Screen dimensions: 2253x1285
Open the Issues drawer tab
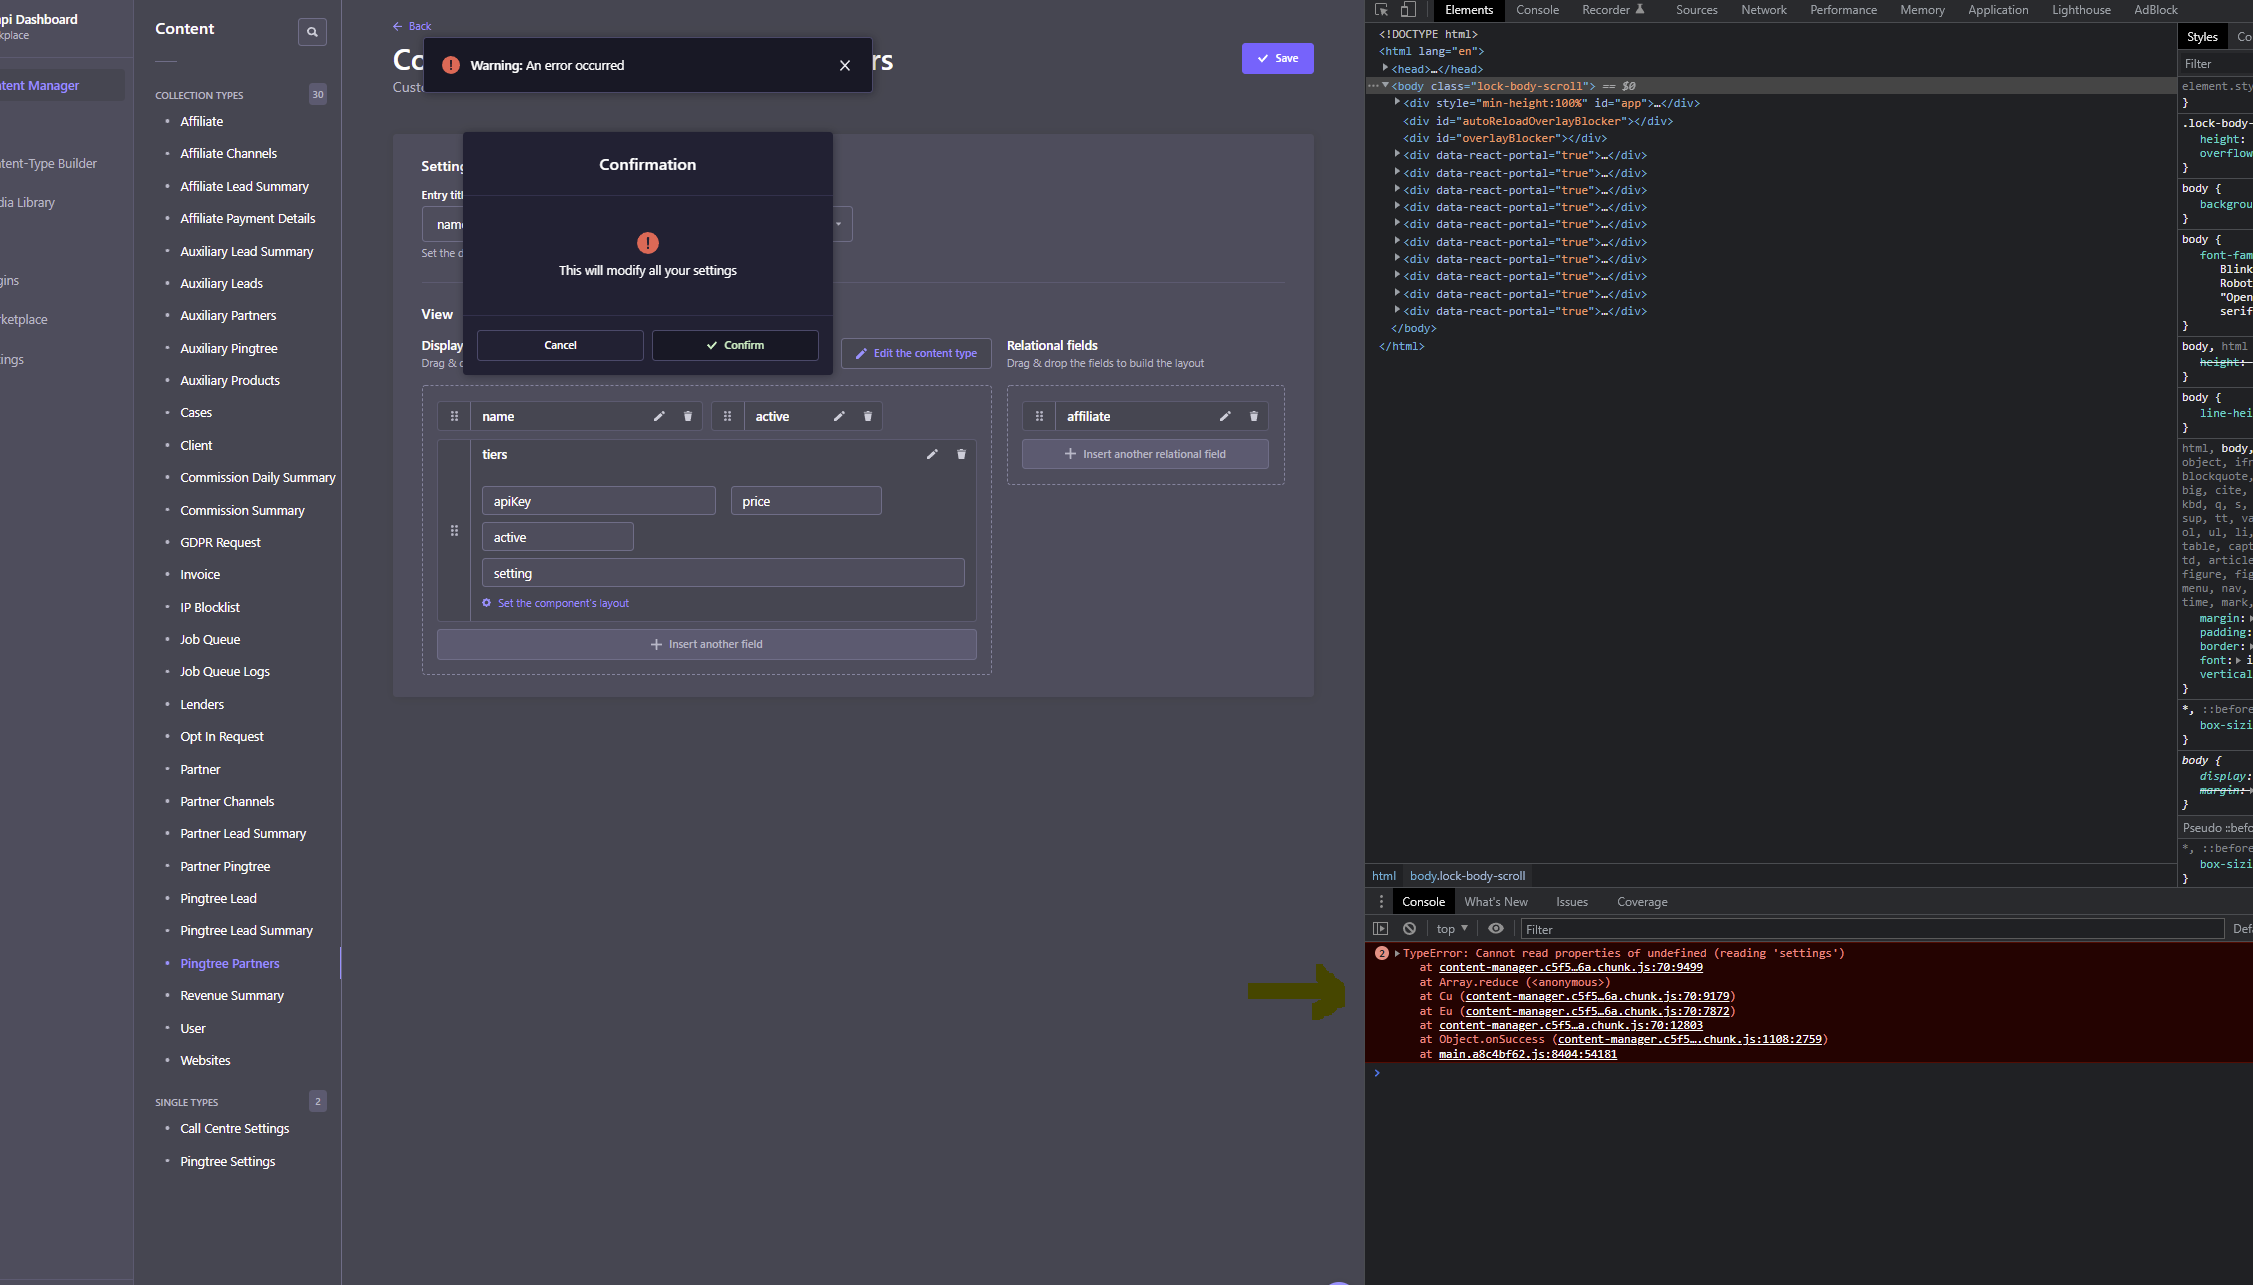[x=1571, y=902]
